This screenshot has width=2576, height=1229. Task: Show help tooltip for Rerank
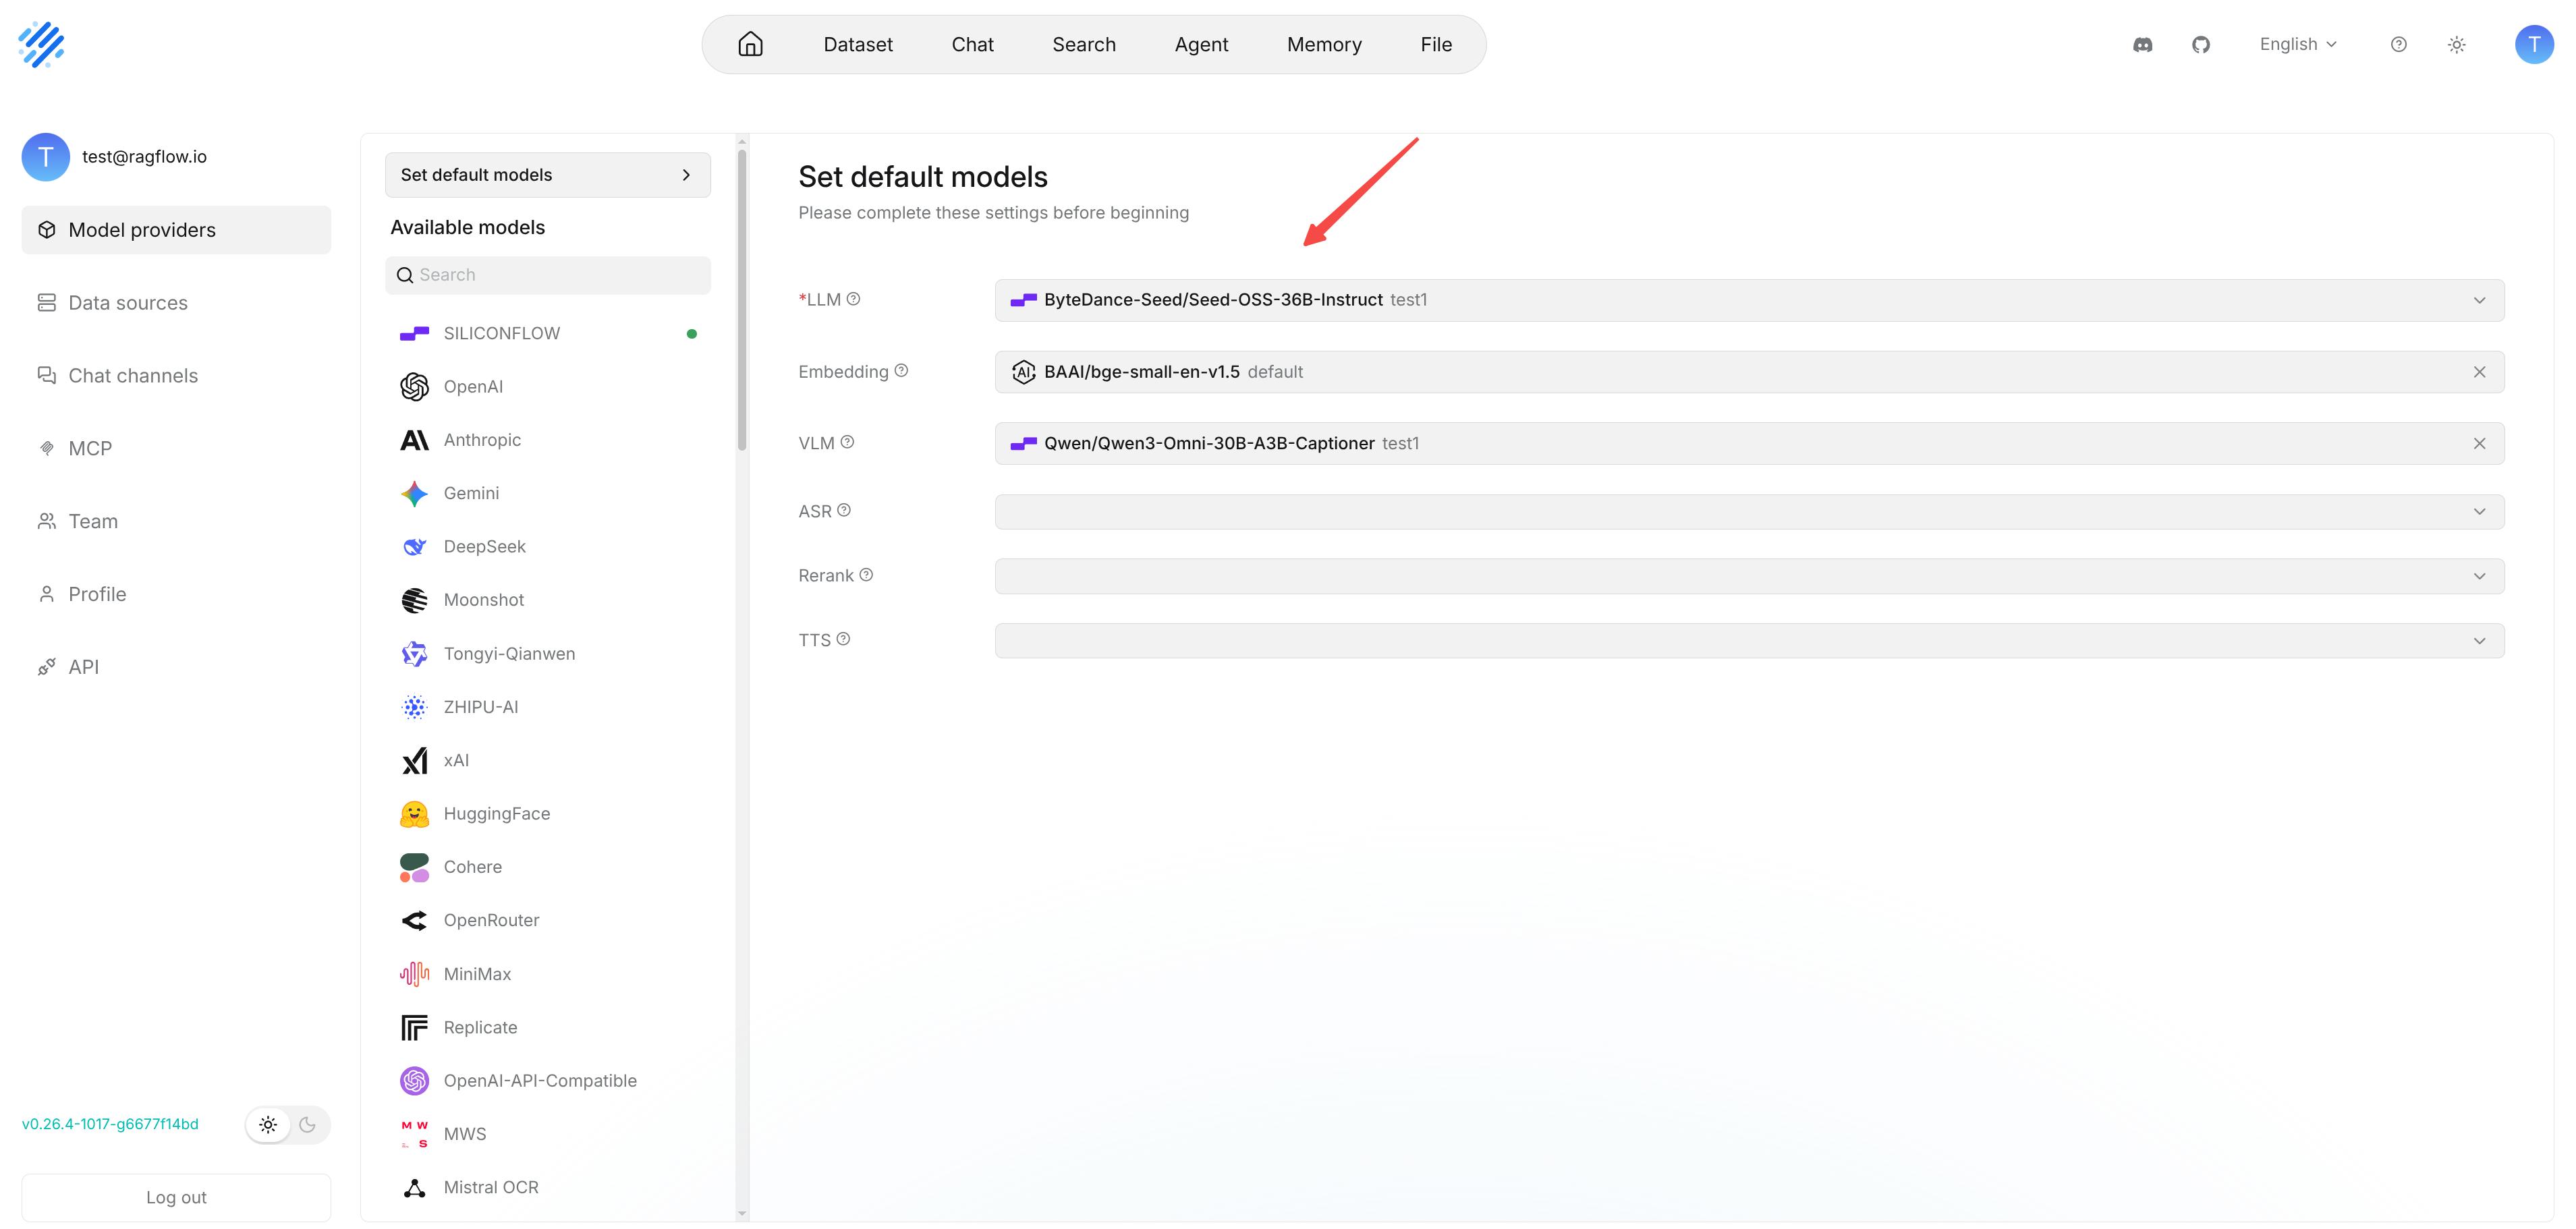pyautogui.click(x=866, y=575)
